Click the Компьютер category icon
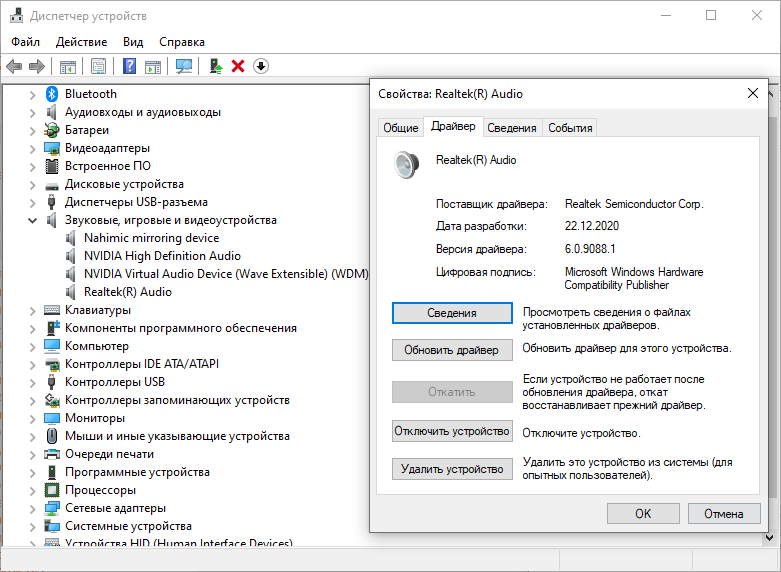781x572 pixels. coord(52,346)
